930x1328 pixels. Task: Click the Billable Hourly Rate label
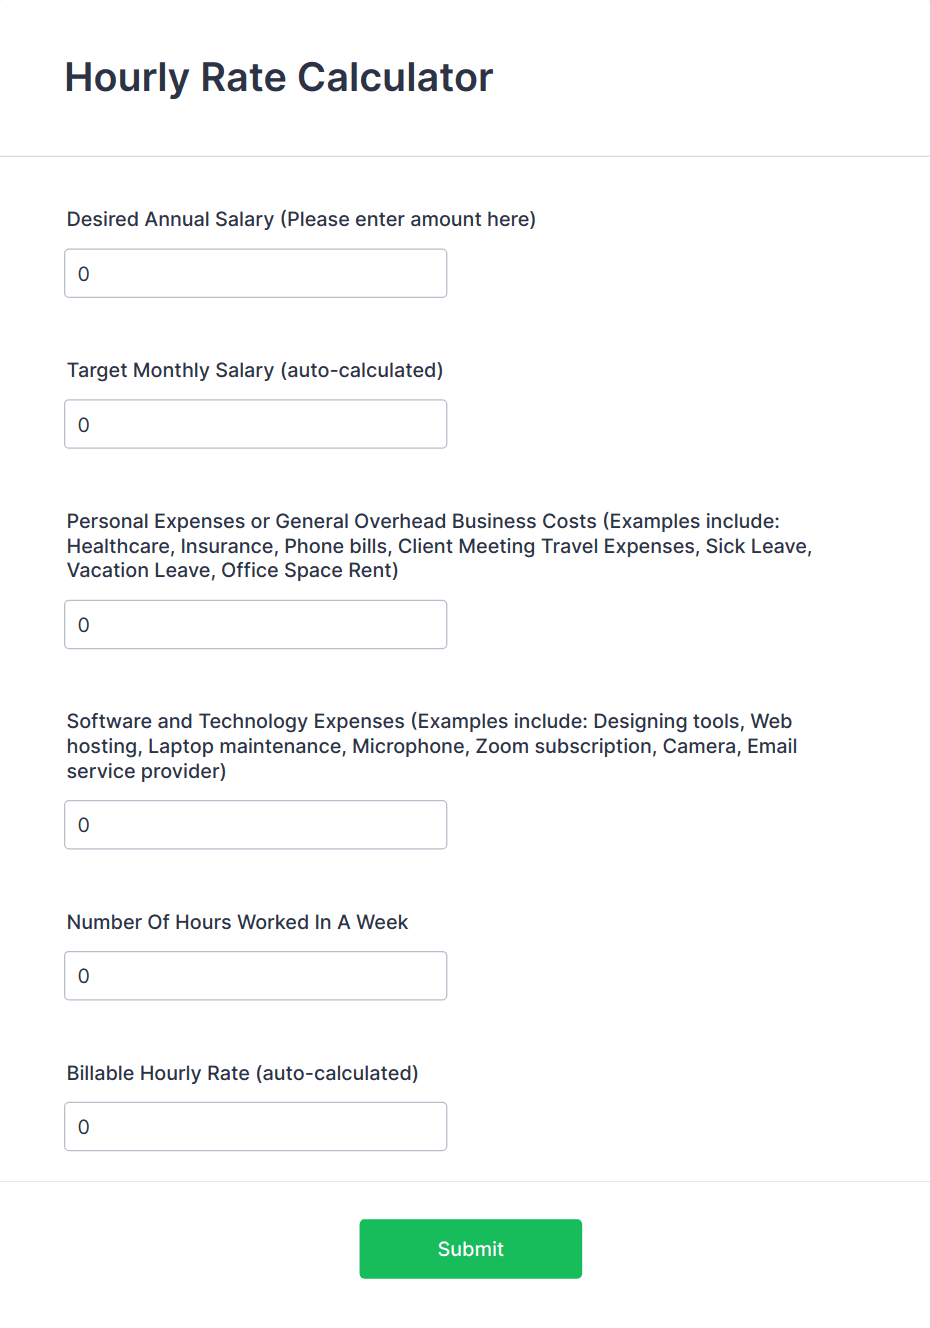tap(242, 1073)
